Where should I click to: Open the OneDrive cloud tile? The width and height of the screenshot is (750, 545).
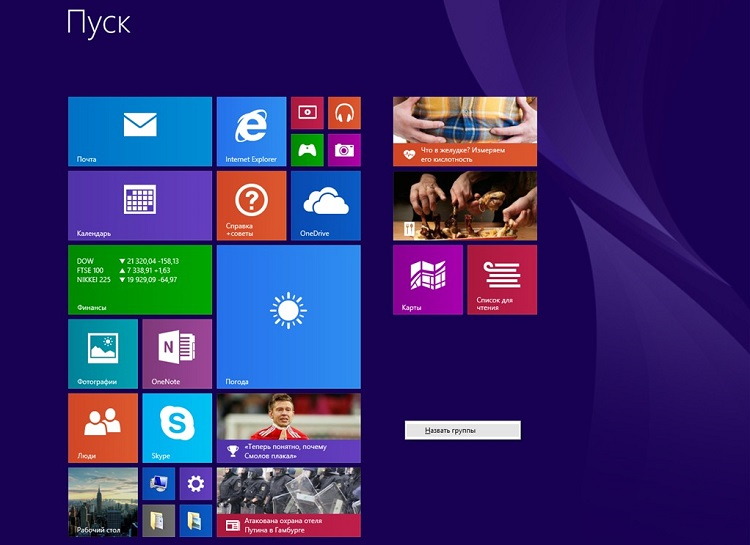325,205
